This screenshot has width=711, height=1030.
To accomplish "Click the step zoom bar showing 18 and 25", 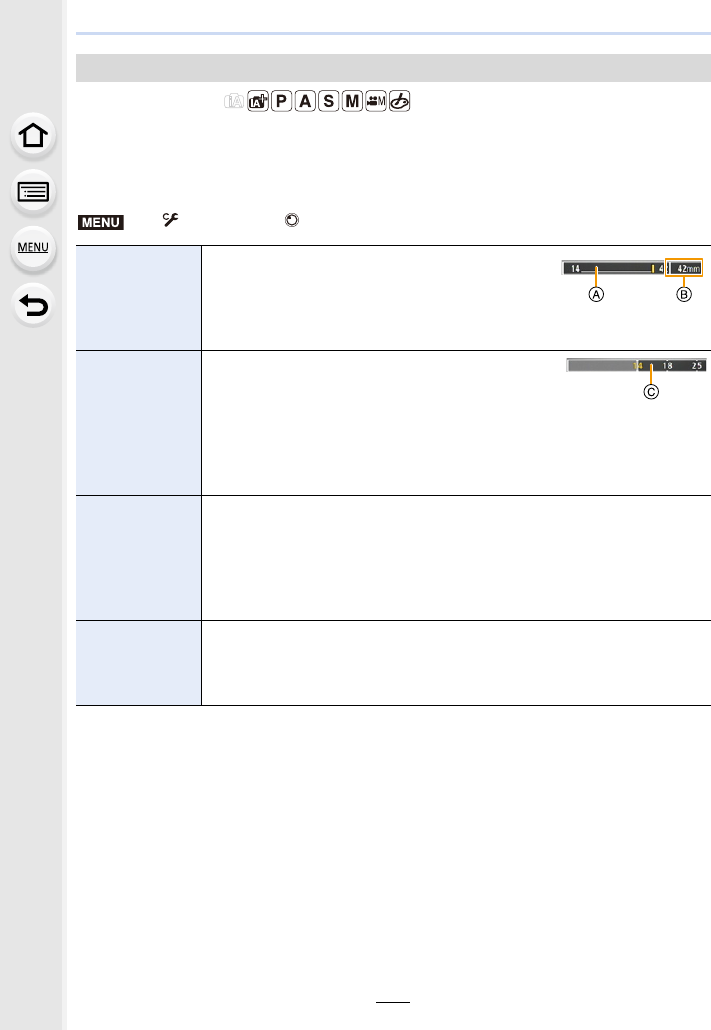I will pos(636,365).
